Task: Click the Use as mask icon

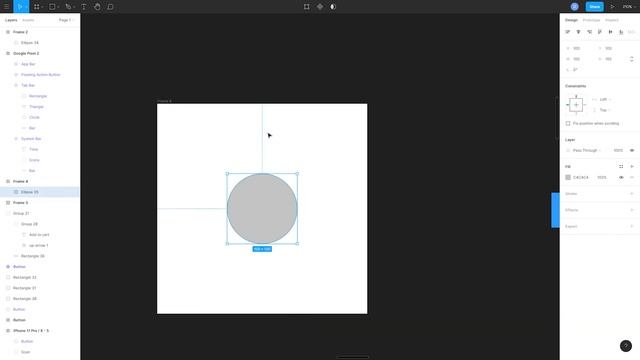Action: [333, 7]
